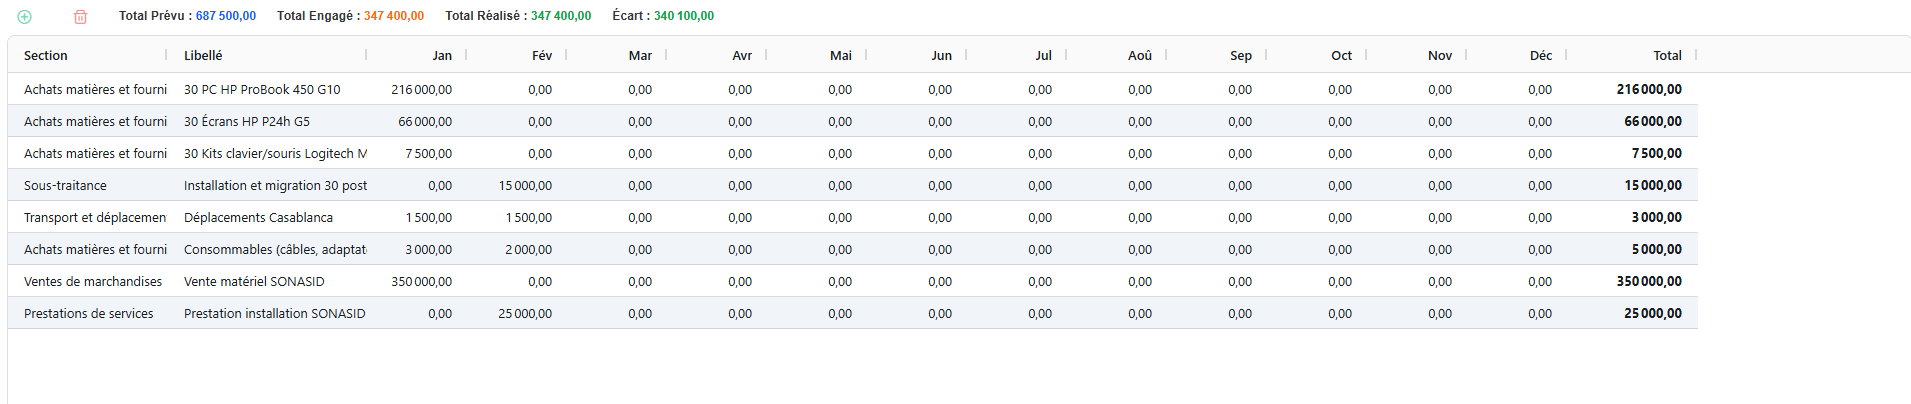The height and width of the screenshot is (404, 1911).
Task: Select the Fév column header
Action: (541, 56)
